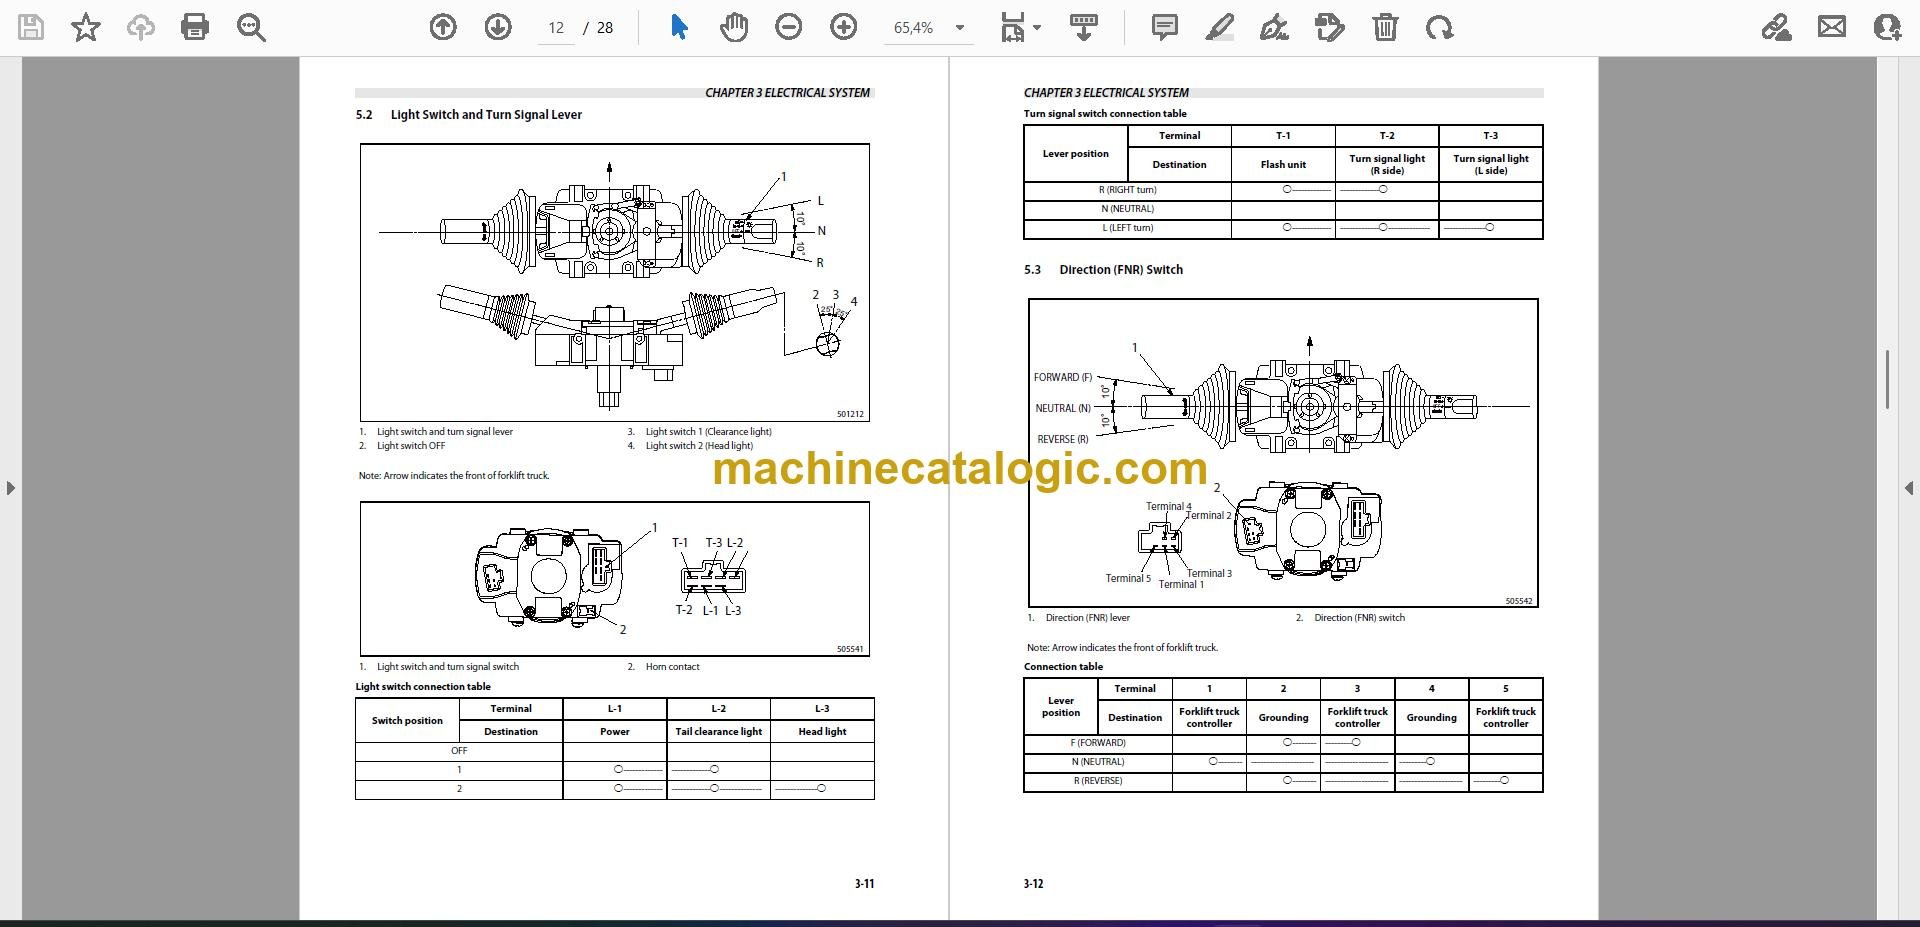
Task: Open the page fit options dropdown
Action: (1021, 28)
